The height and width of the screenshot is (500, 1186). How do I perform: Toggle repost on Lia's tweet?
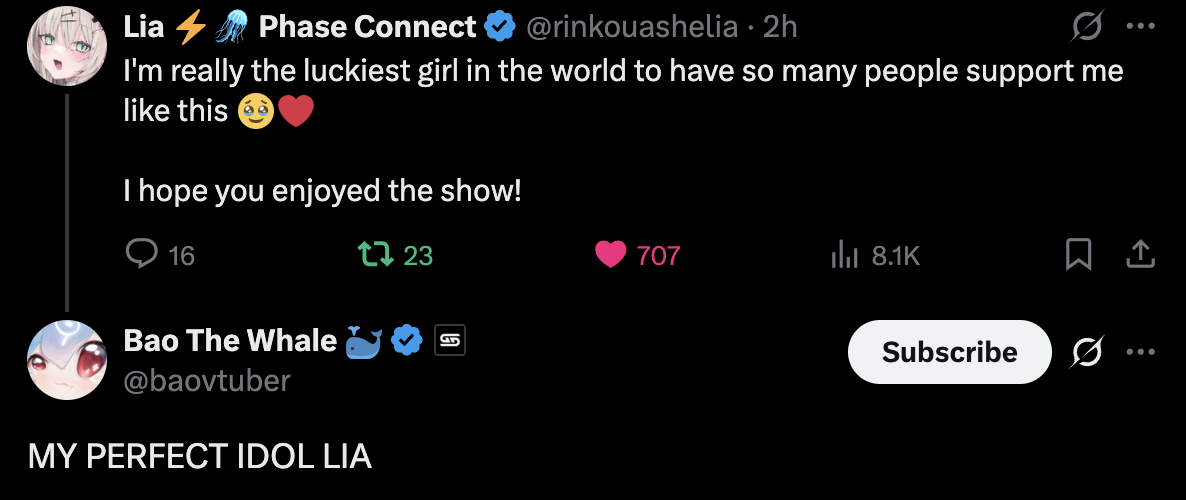click(x=376, y=255)
